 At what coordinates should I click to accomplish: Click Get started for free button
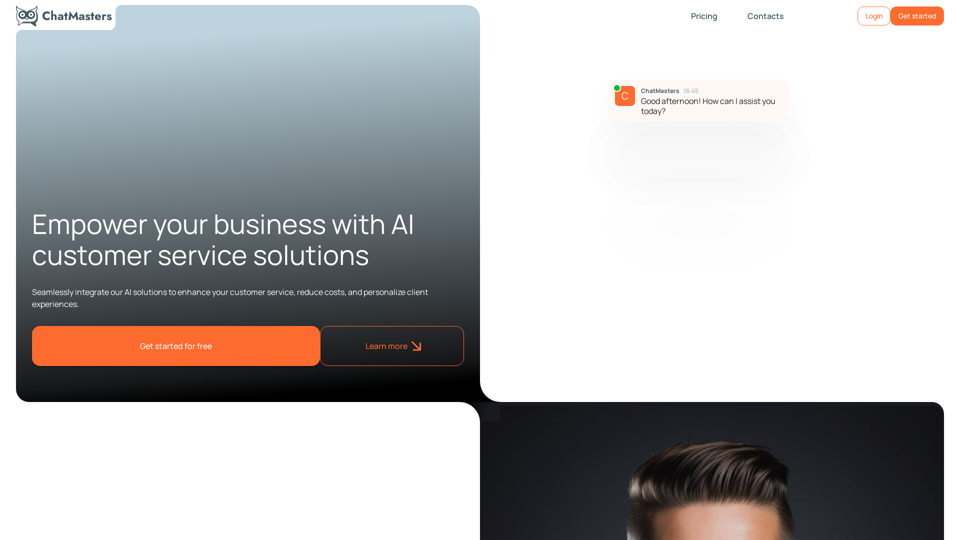click(x=176, y=346)
